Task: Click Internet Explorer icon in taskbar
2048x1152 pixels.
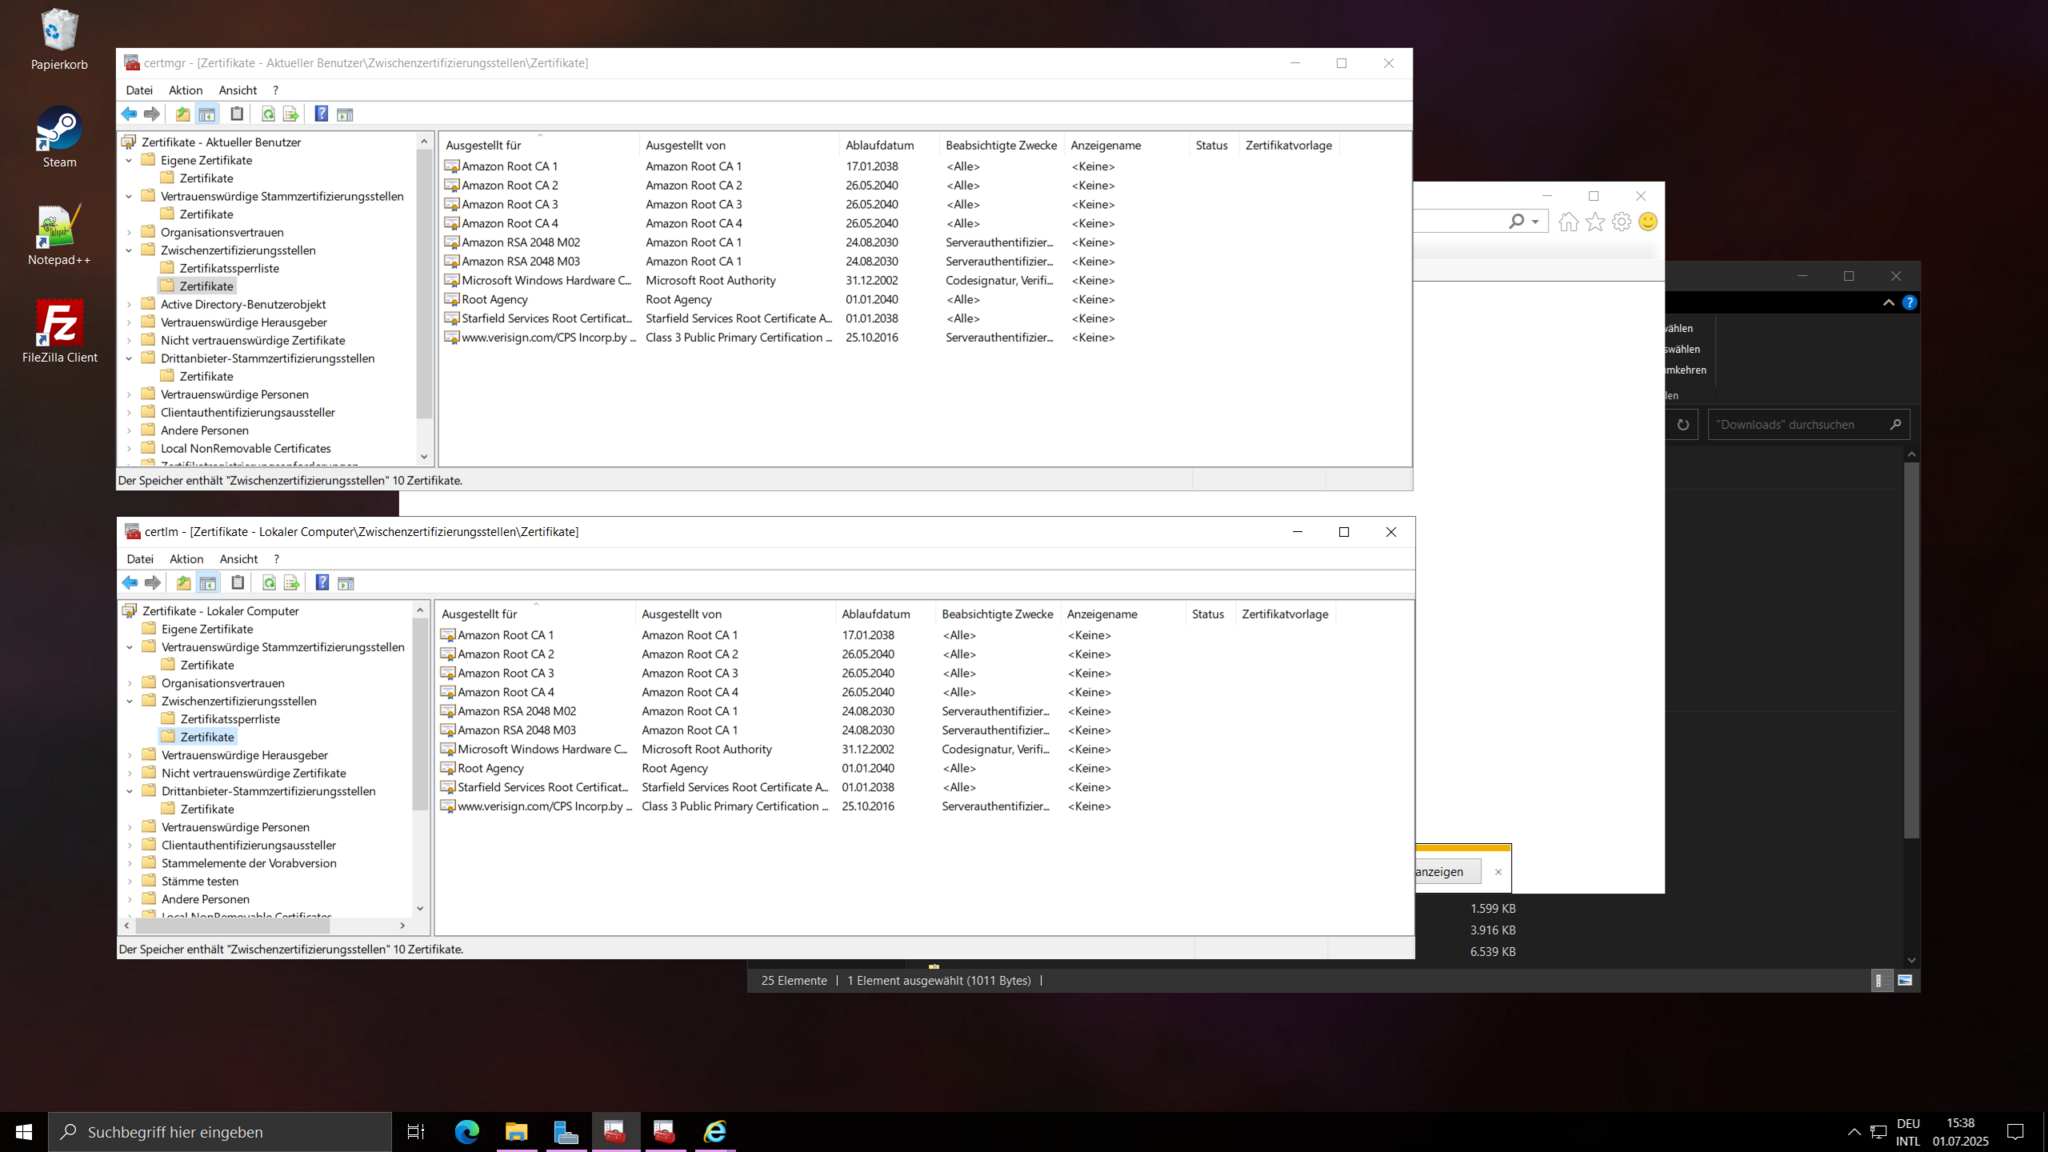Action: point(715,1131)
